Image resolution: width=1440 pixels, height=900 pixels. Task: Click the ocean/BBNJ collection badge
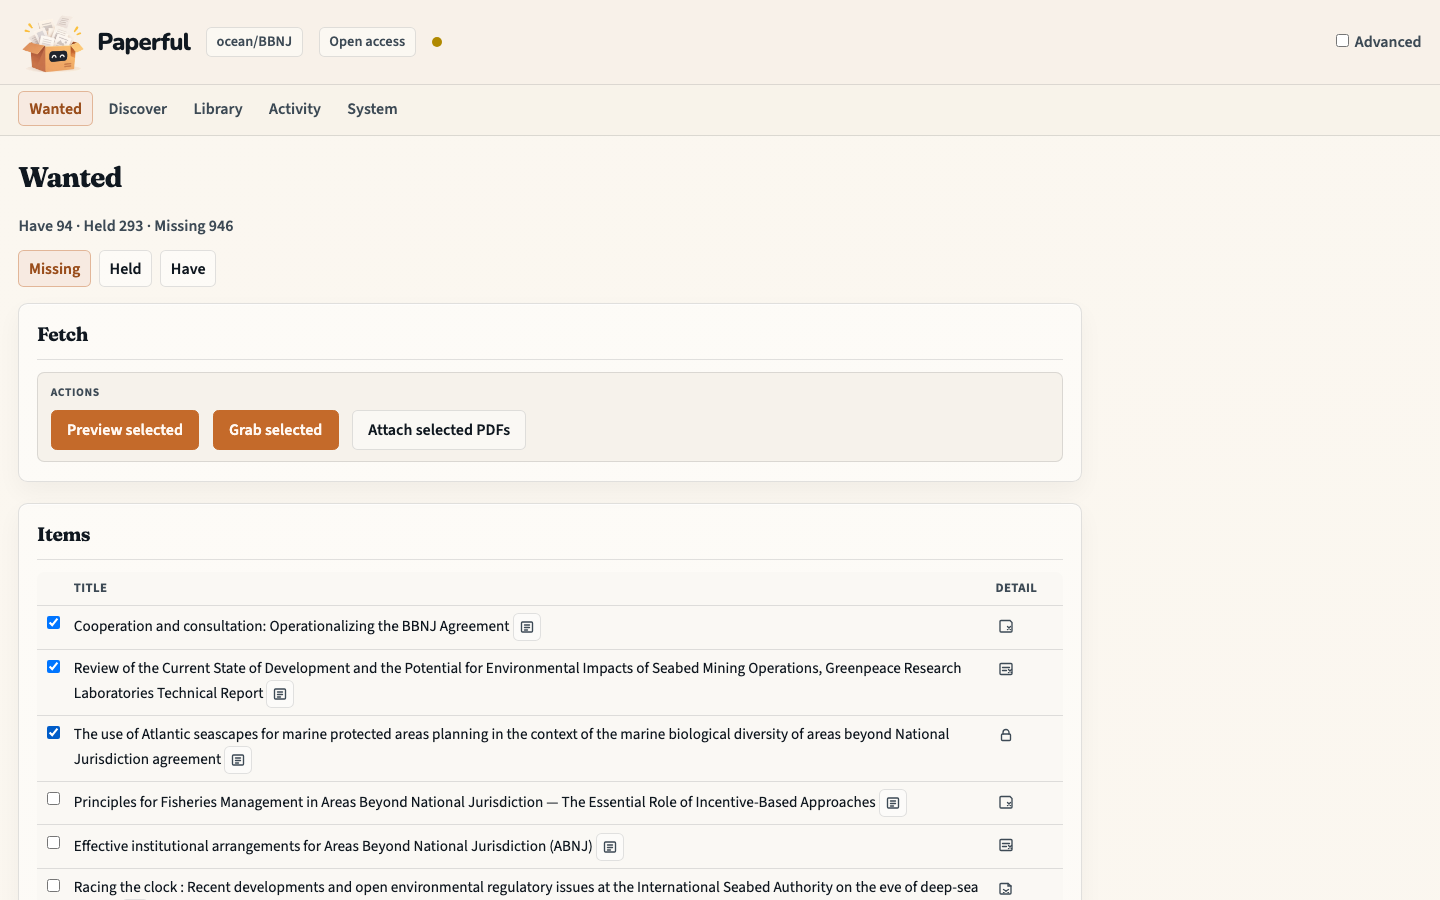coord(254,42)
